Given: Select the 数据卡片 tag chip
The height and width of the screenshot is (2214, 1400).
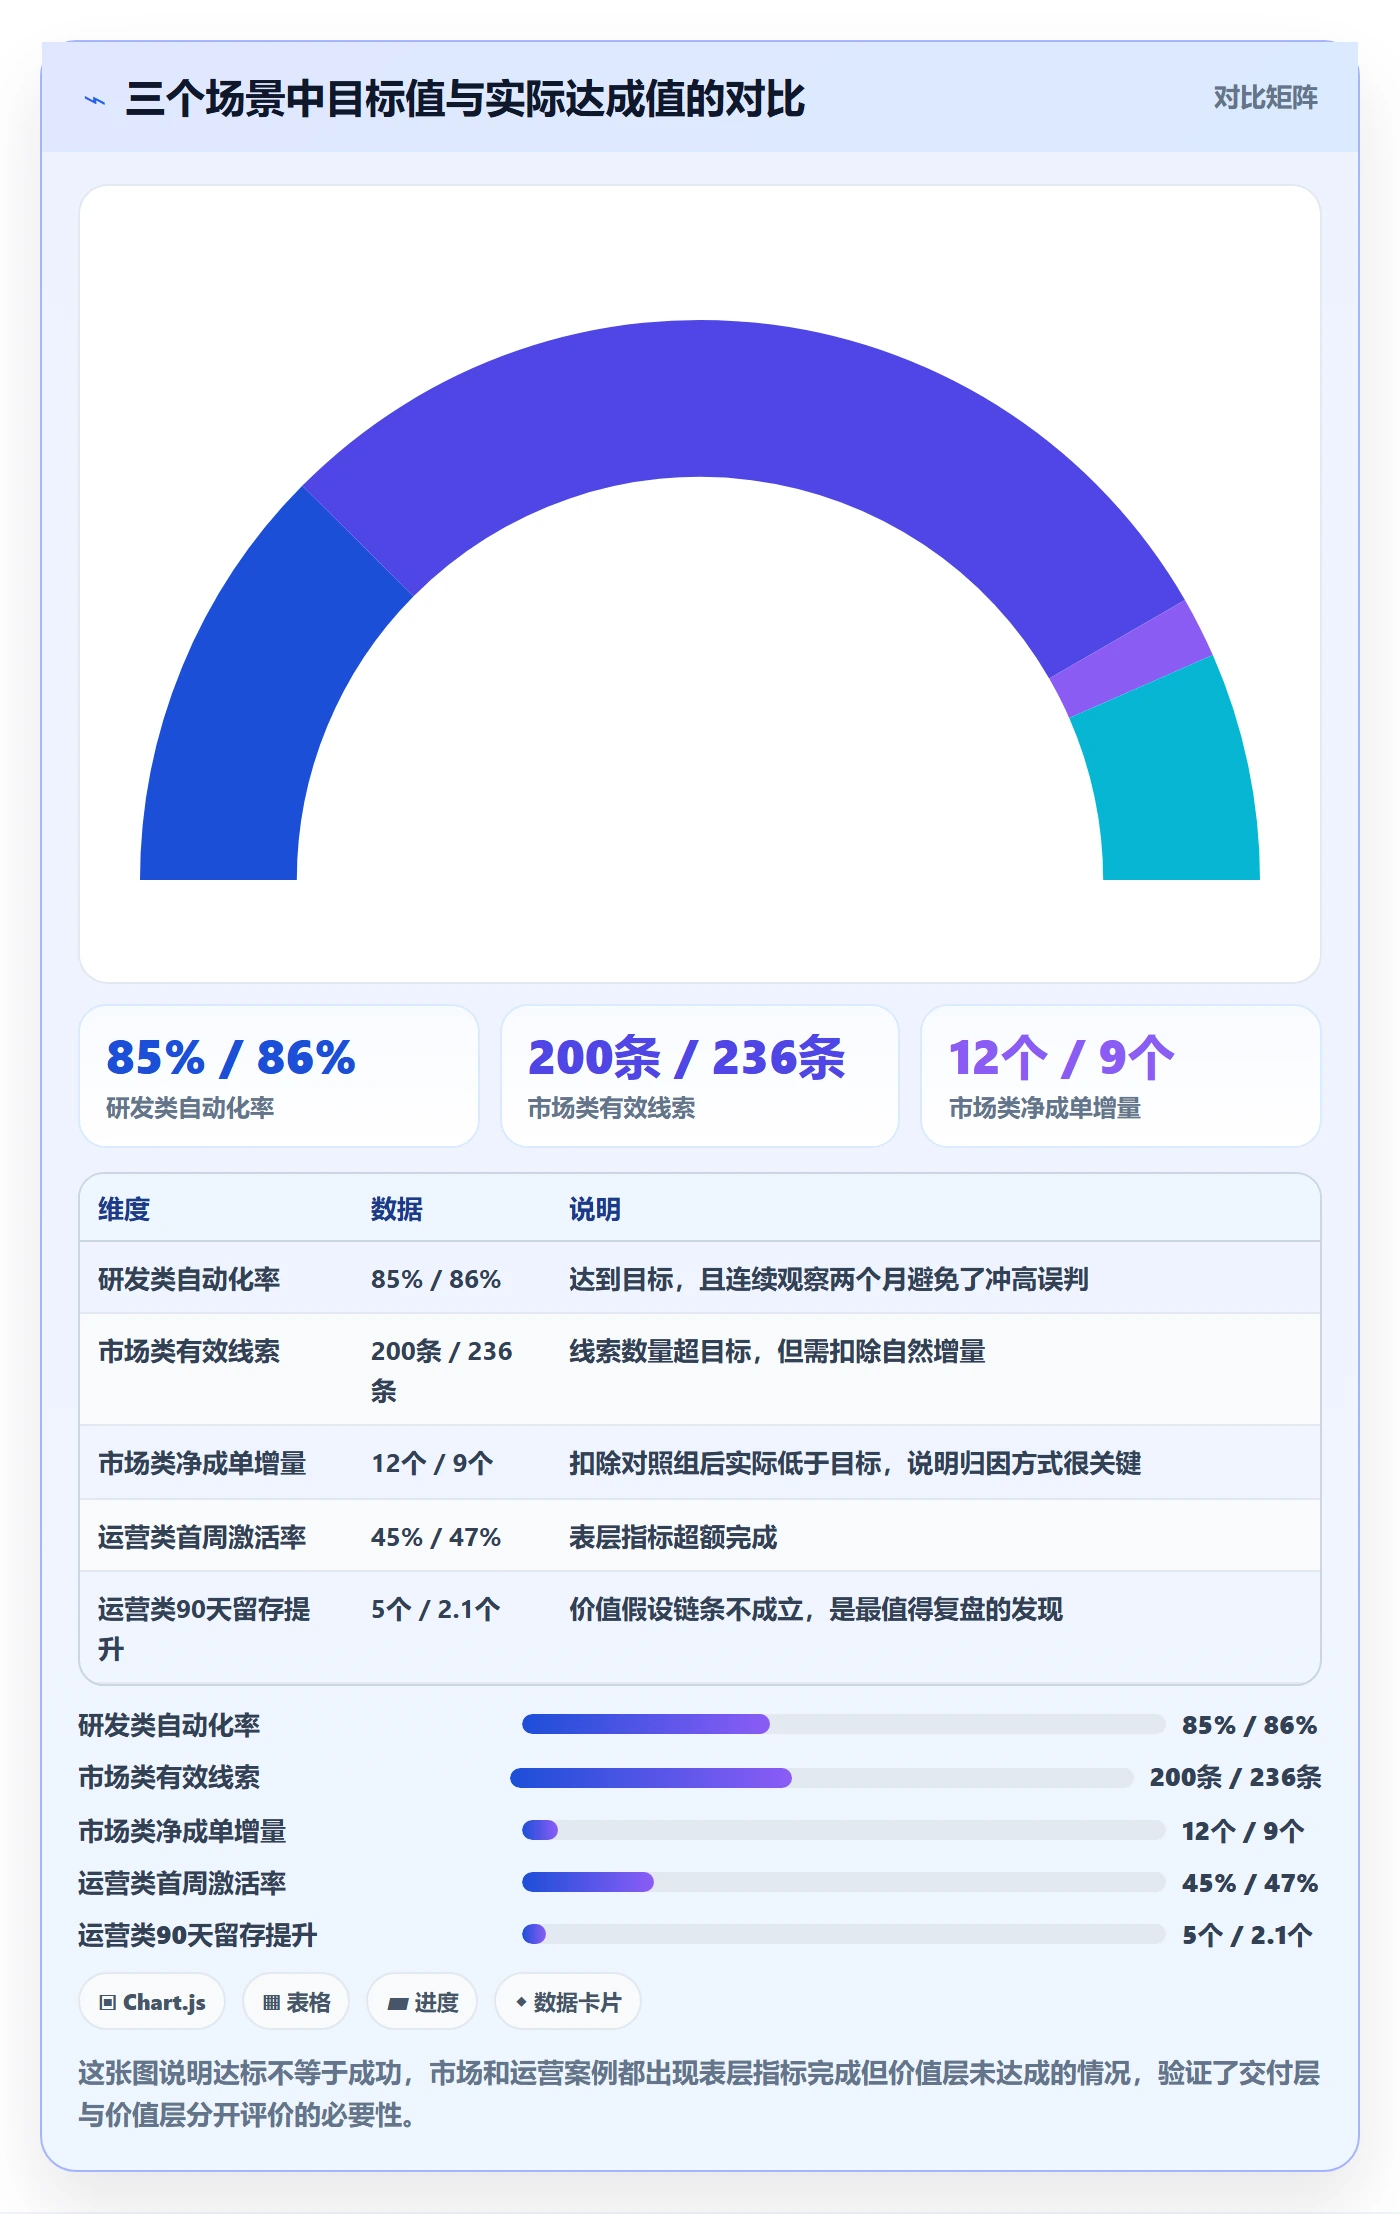Looking at the screenshot, I should (x=568, y=2002).
